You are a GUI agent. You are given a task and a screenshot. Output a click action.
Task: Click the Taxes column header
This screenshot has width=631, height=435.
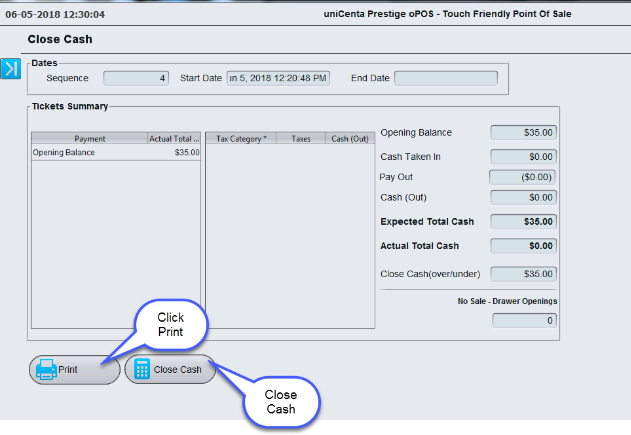(x=301, y=138)
